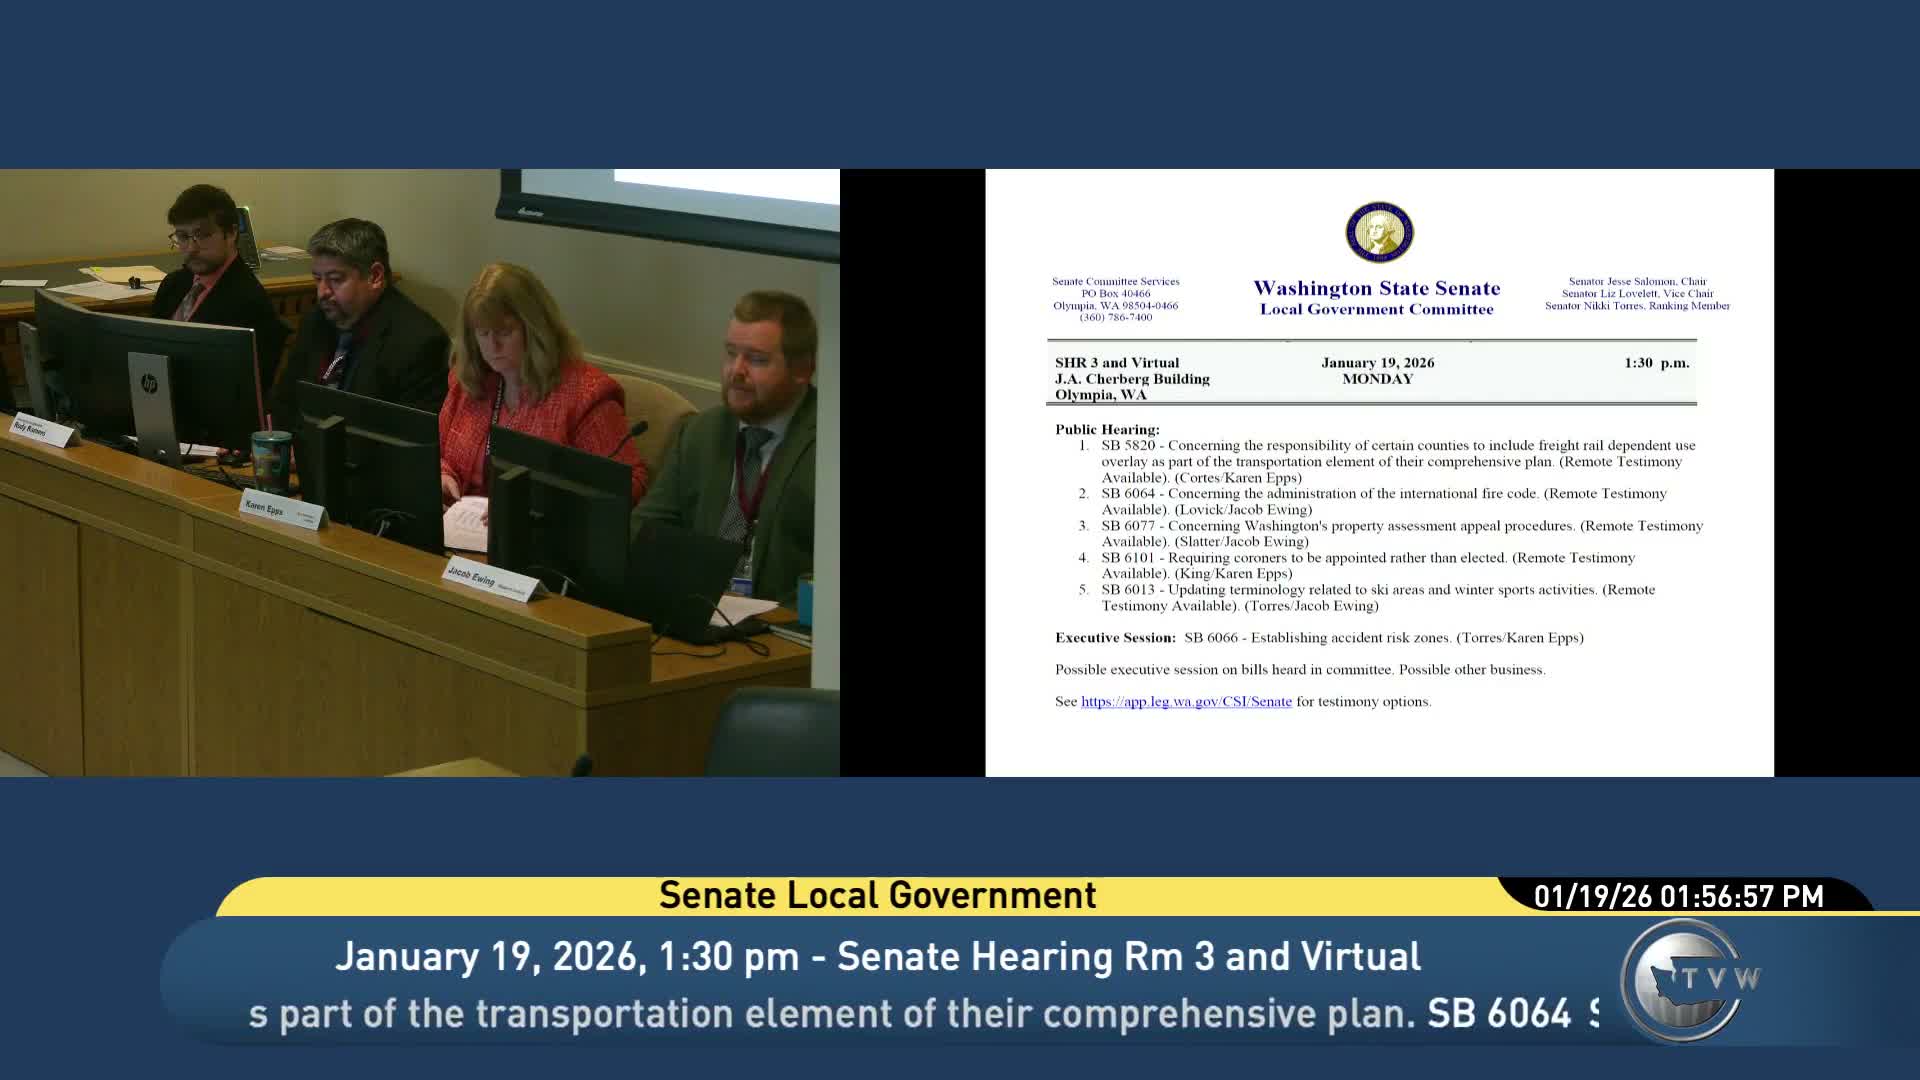Screen dimensions: 1920x1080
Task: Open the app.leg.wa.gov/CSI/Senate testimony link
Action: click(x=1186, y=702)
